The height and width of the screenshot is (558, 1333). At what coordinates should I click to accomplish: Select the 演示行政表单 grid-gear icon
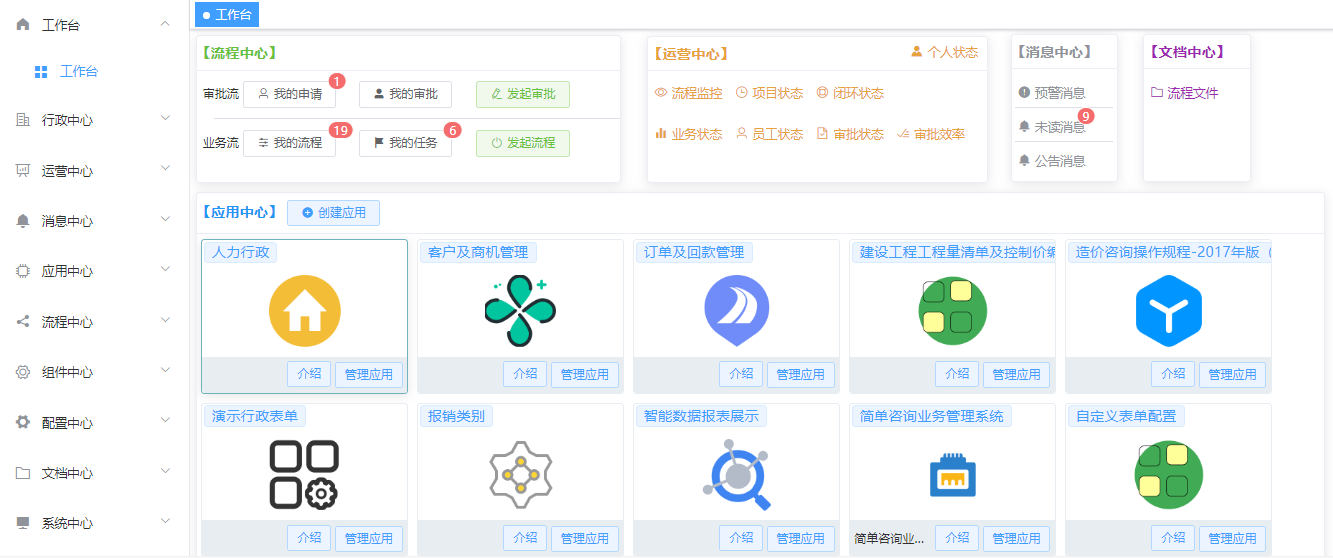tap(304, 474)
